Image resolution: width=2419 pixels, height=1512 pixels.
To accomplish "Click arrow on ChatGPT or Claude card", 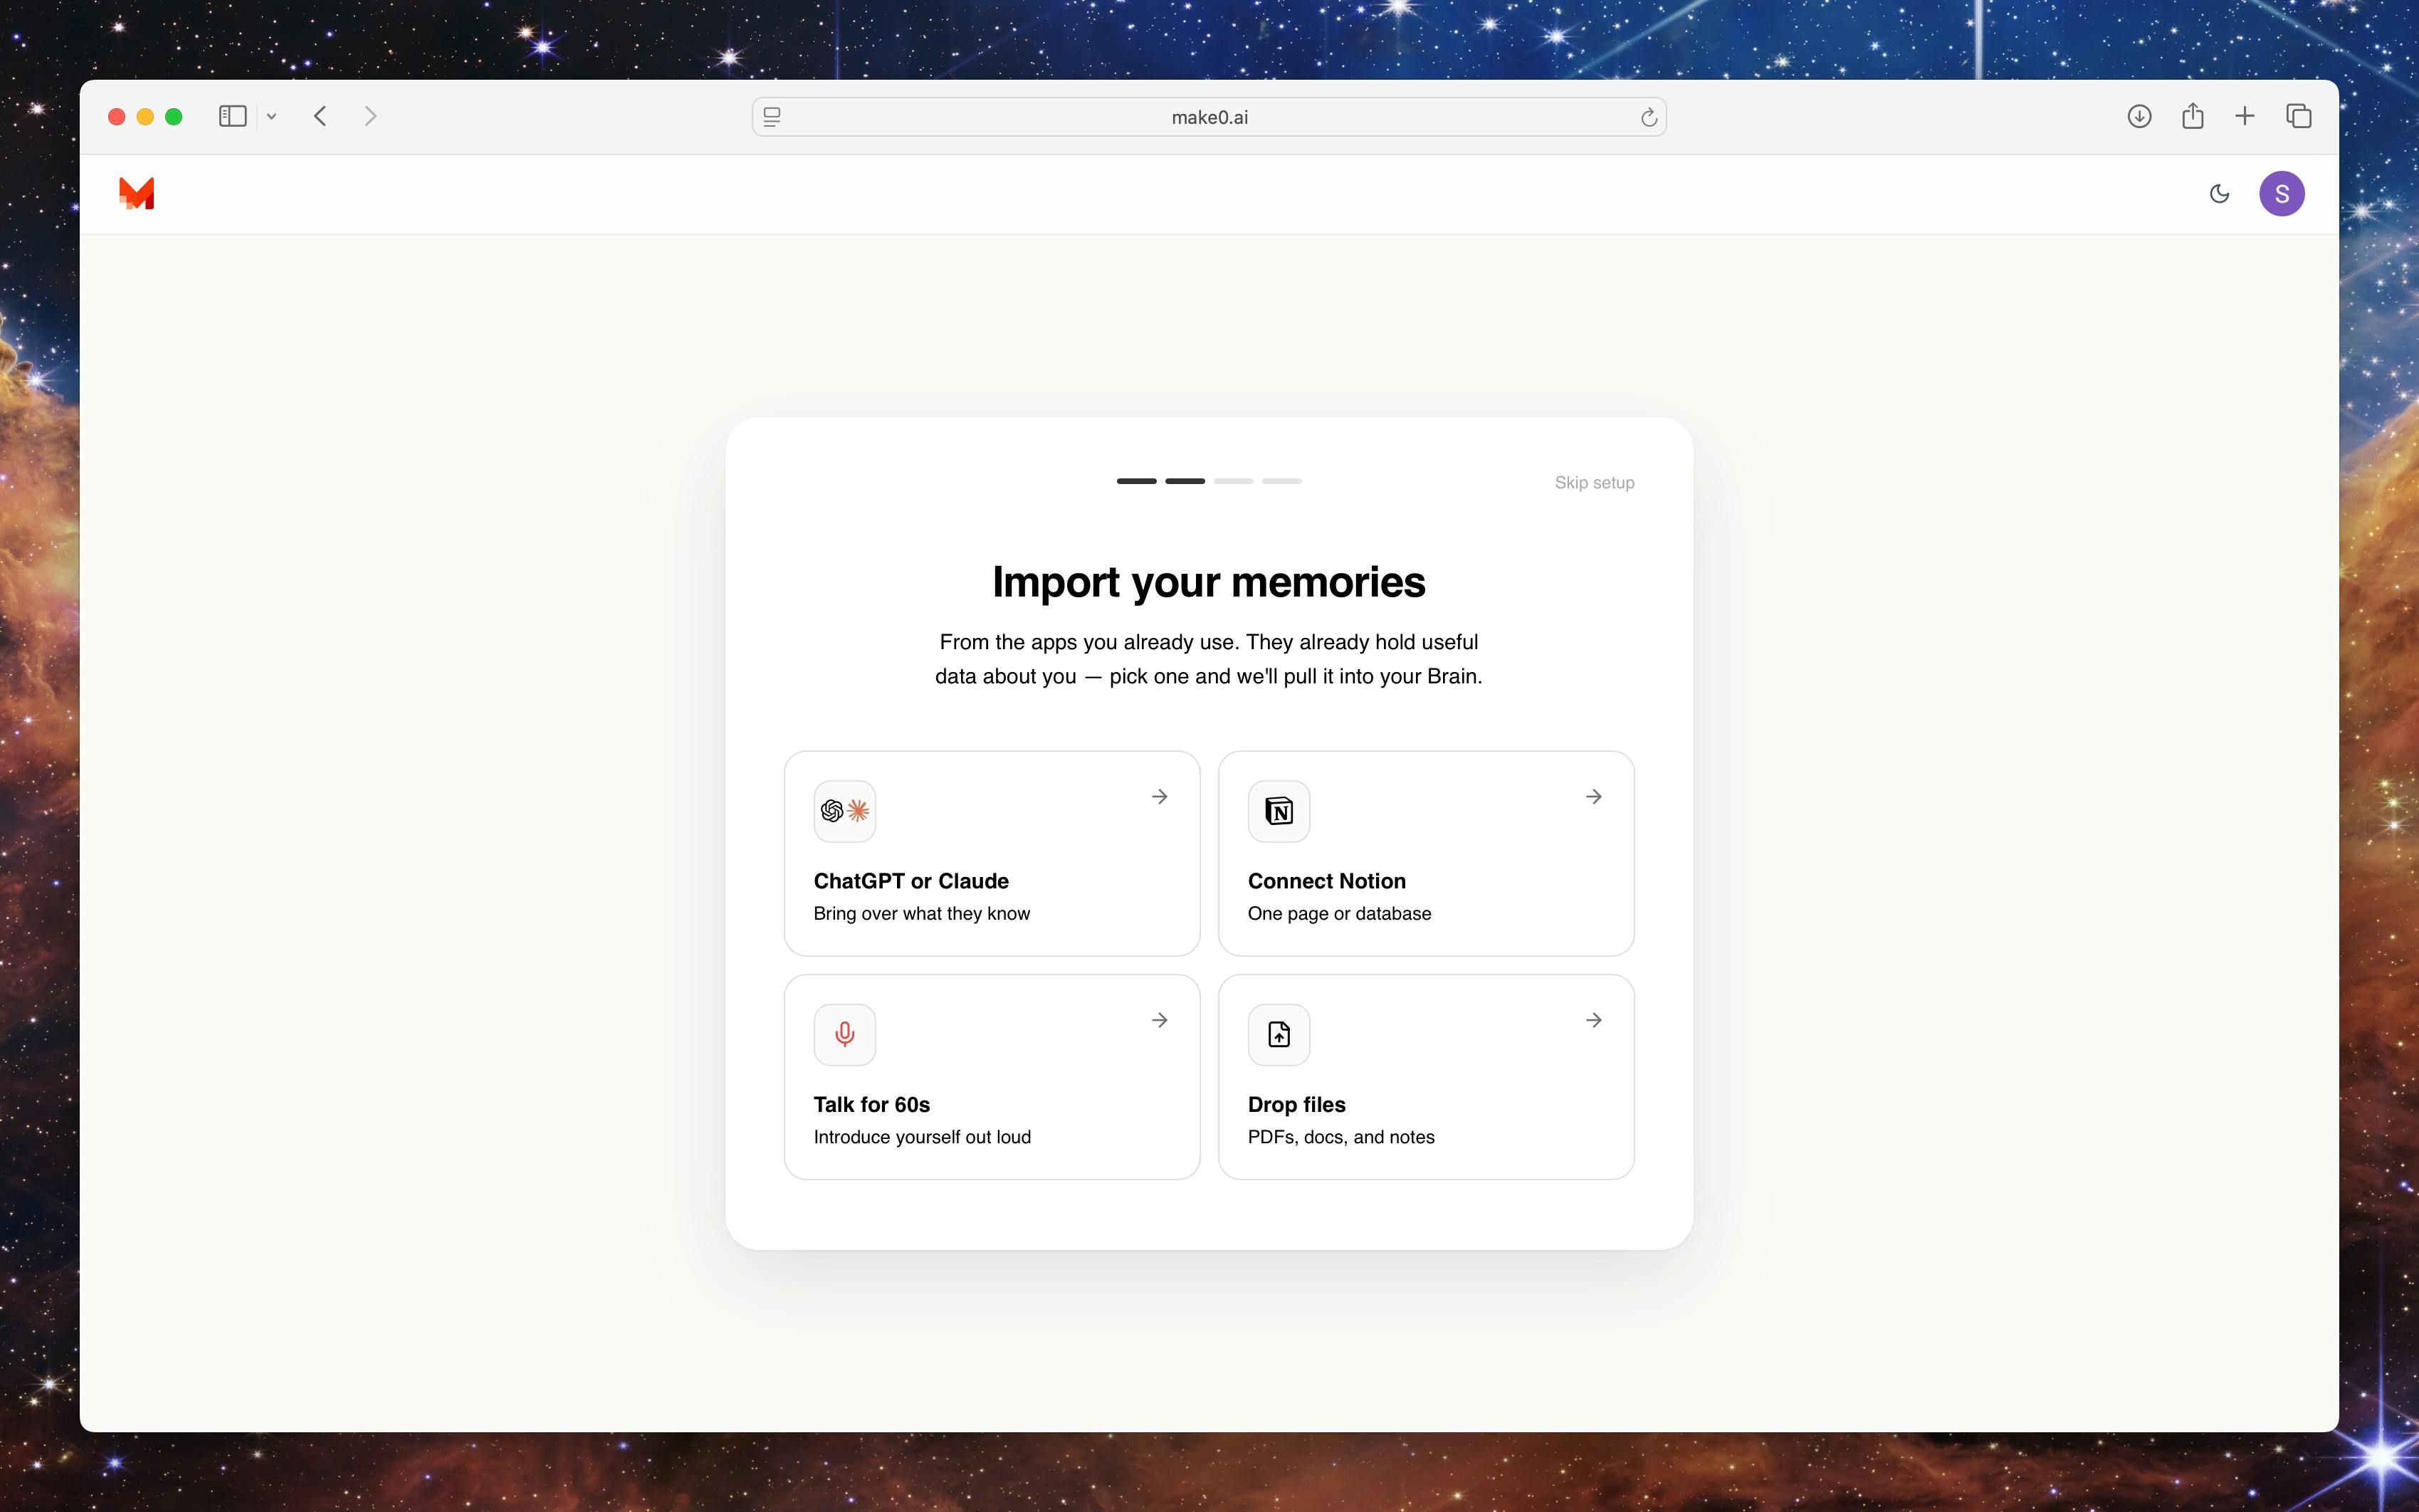I will click(x=1160, y=797).
